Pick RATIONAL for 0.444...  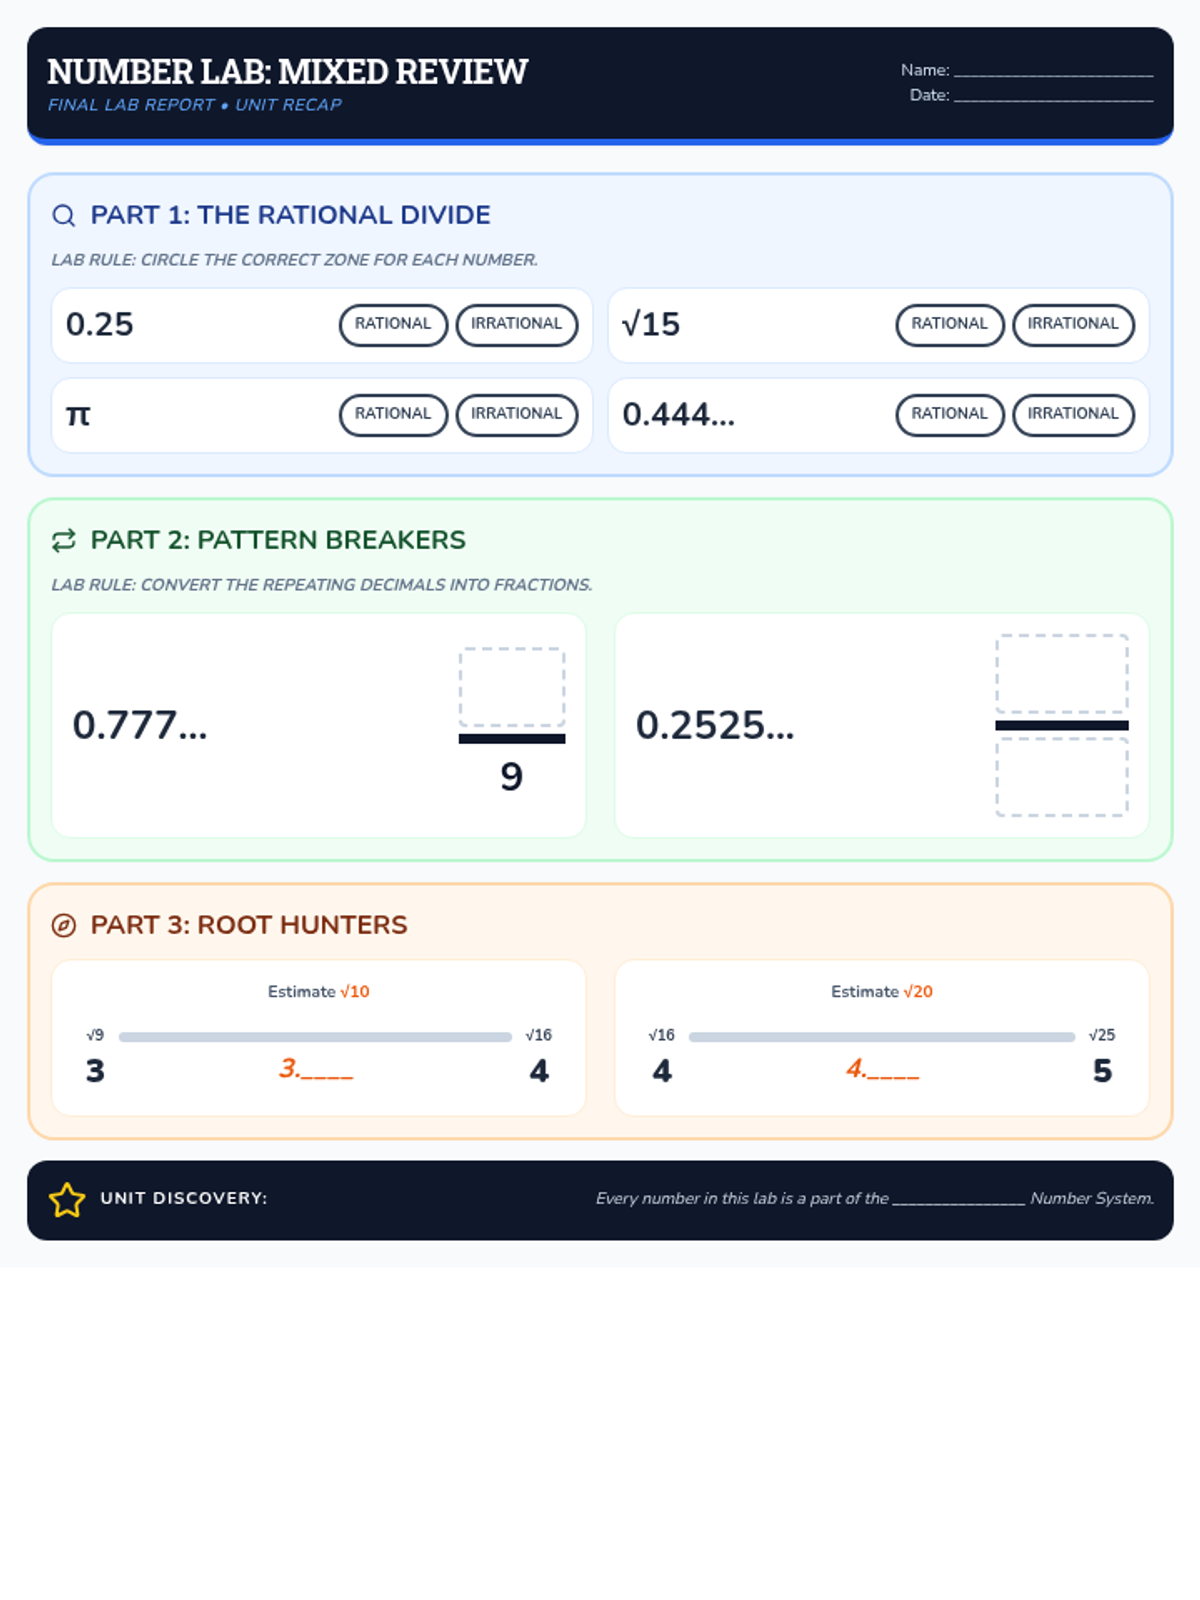tap(950, 415)
